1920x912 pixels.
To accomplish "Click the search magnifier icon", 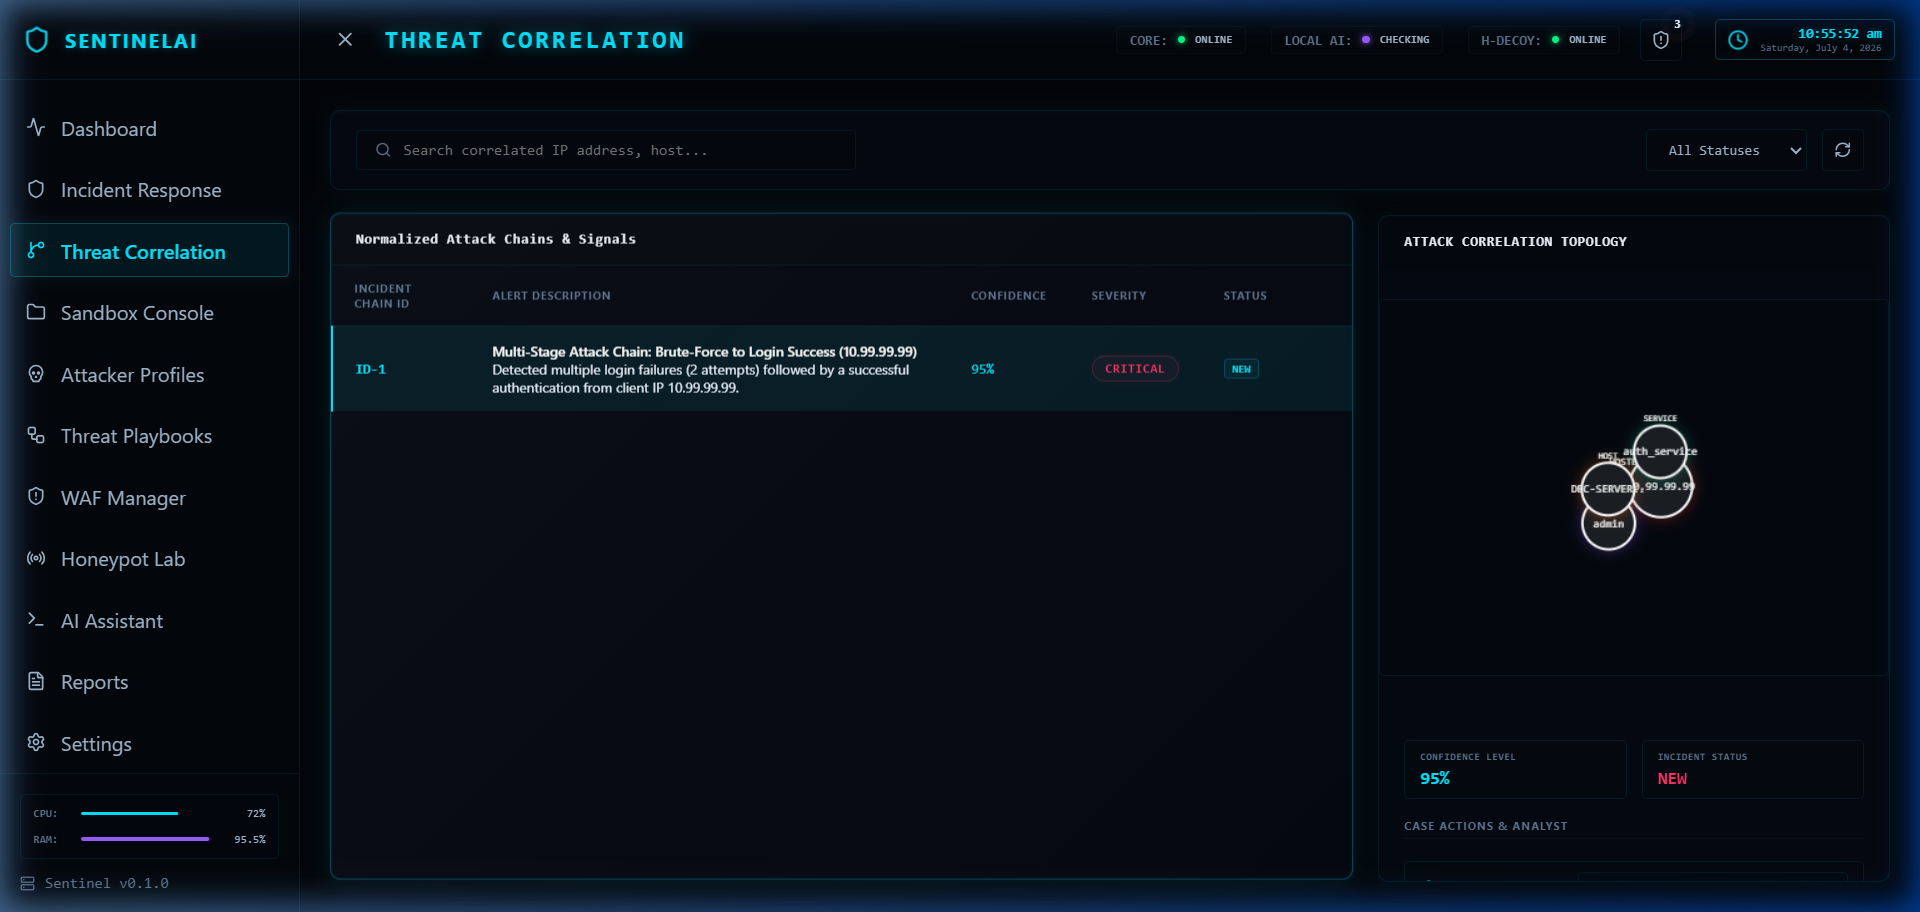I will (x=383, y=150).
